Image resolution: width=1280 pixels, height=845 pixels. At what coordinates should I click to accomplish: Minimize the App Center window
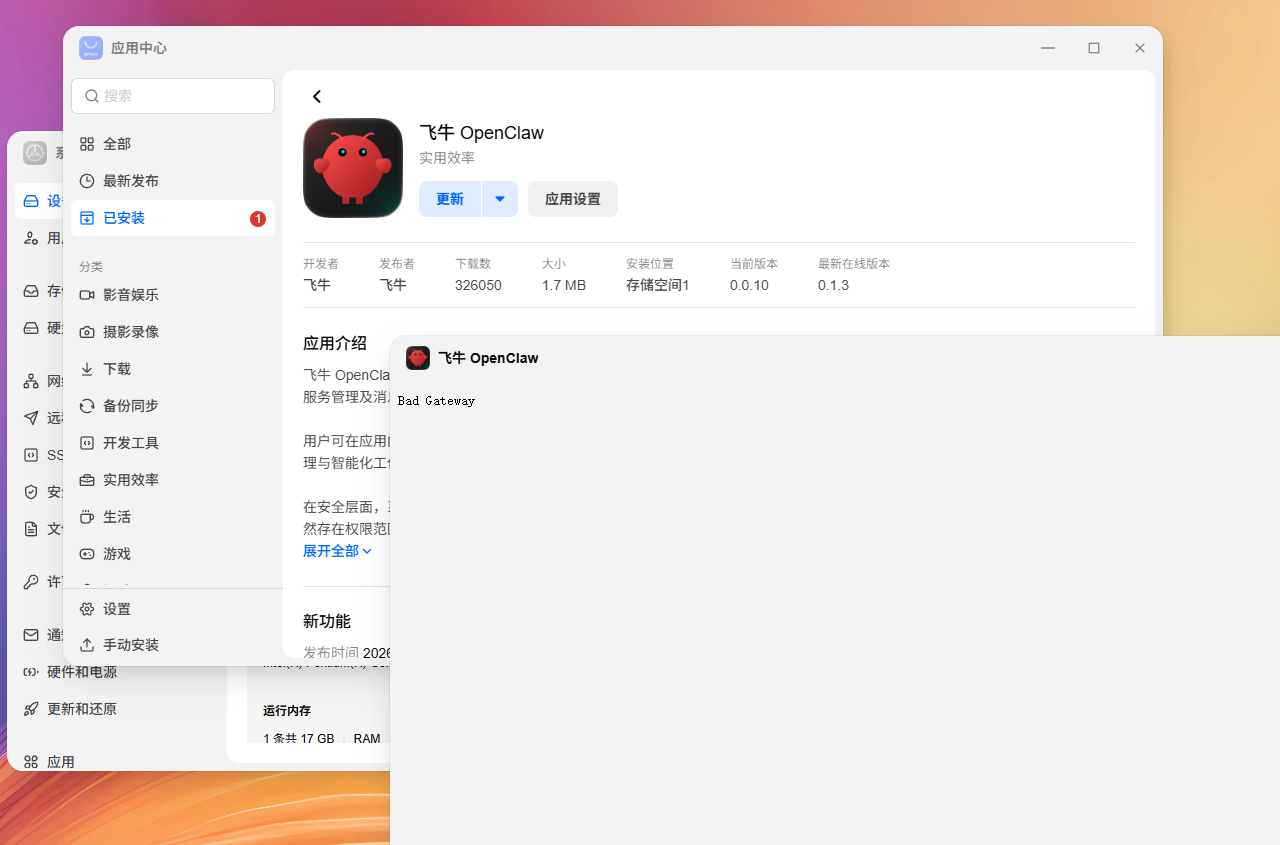1048,48
